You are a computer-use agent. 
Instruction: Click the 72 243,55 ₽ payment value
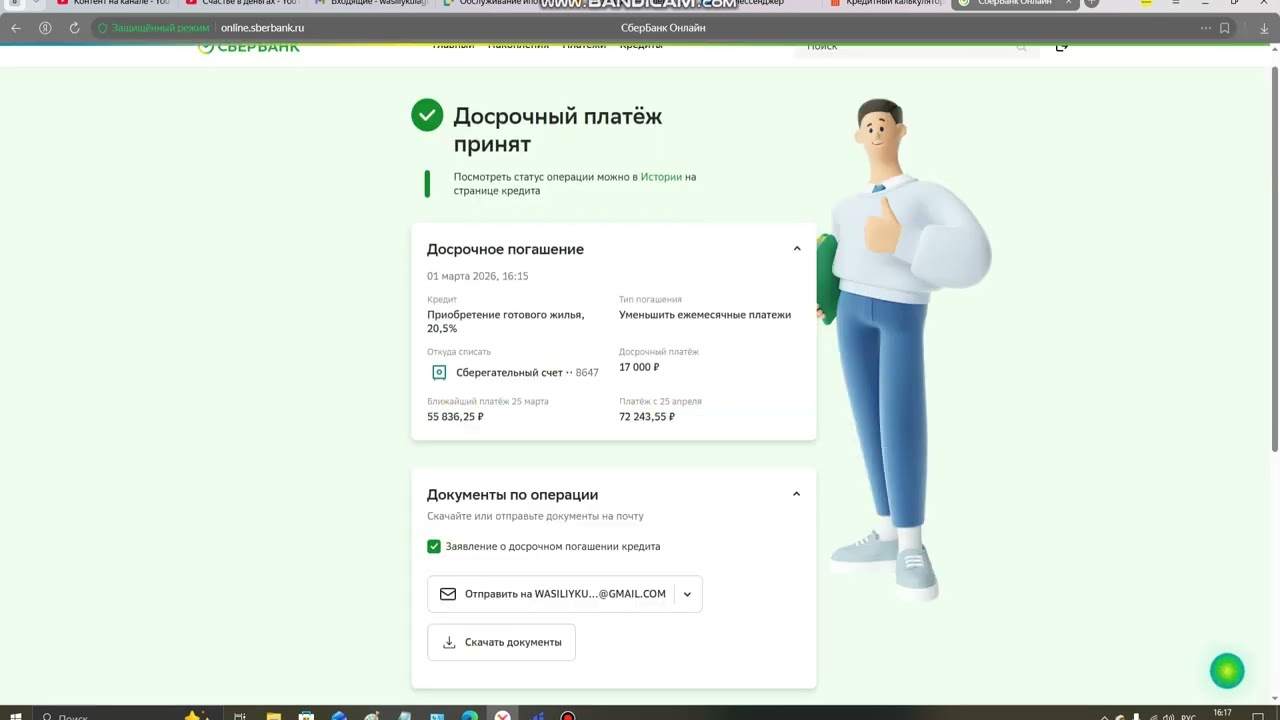647,417
